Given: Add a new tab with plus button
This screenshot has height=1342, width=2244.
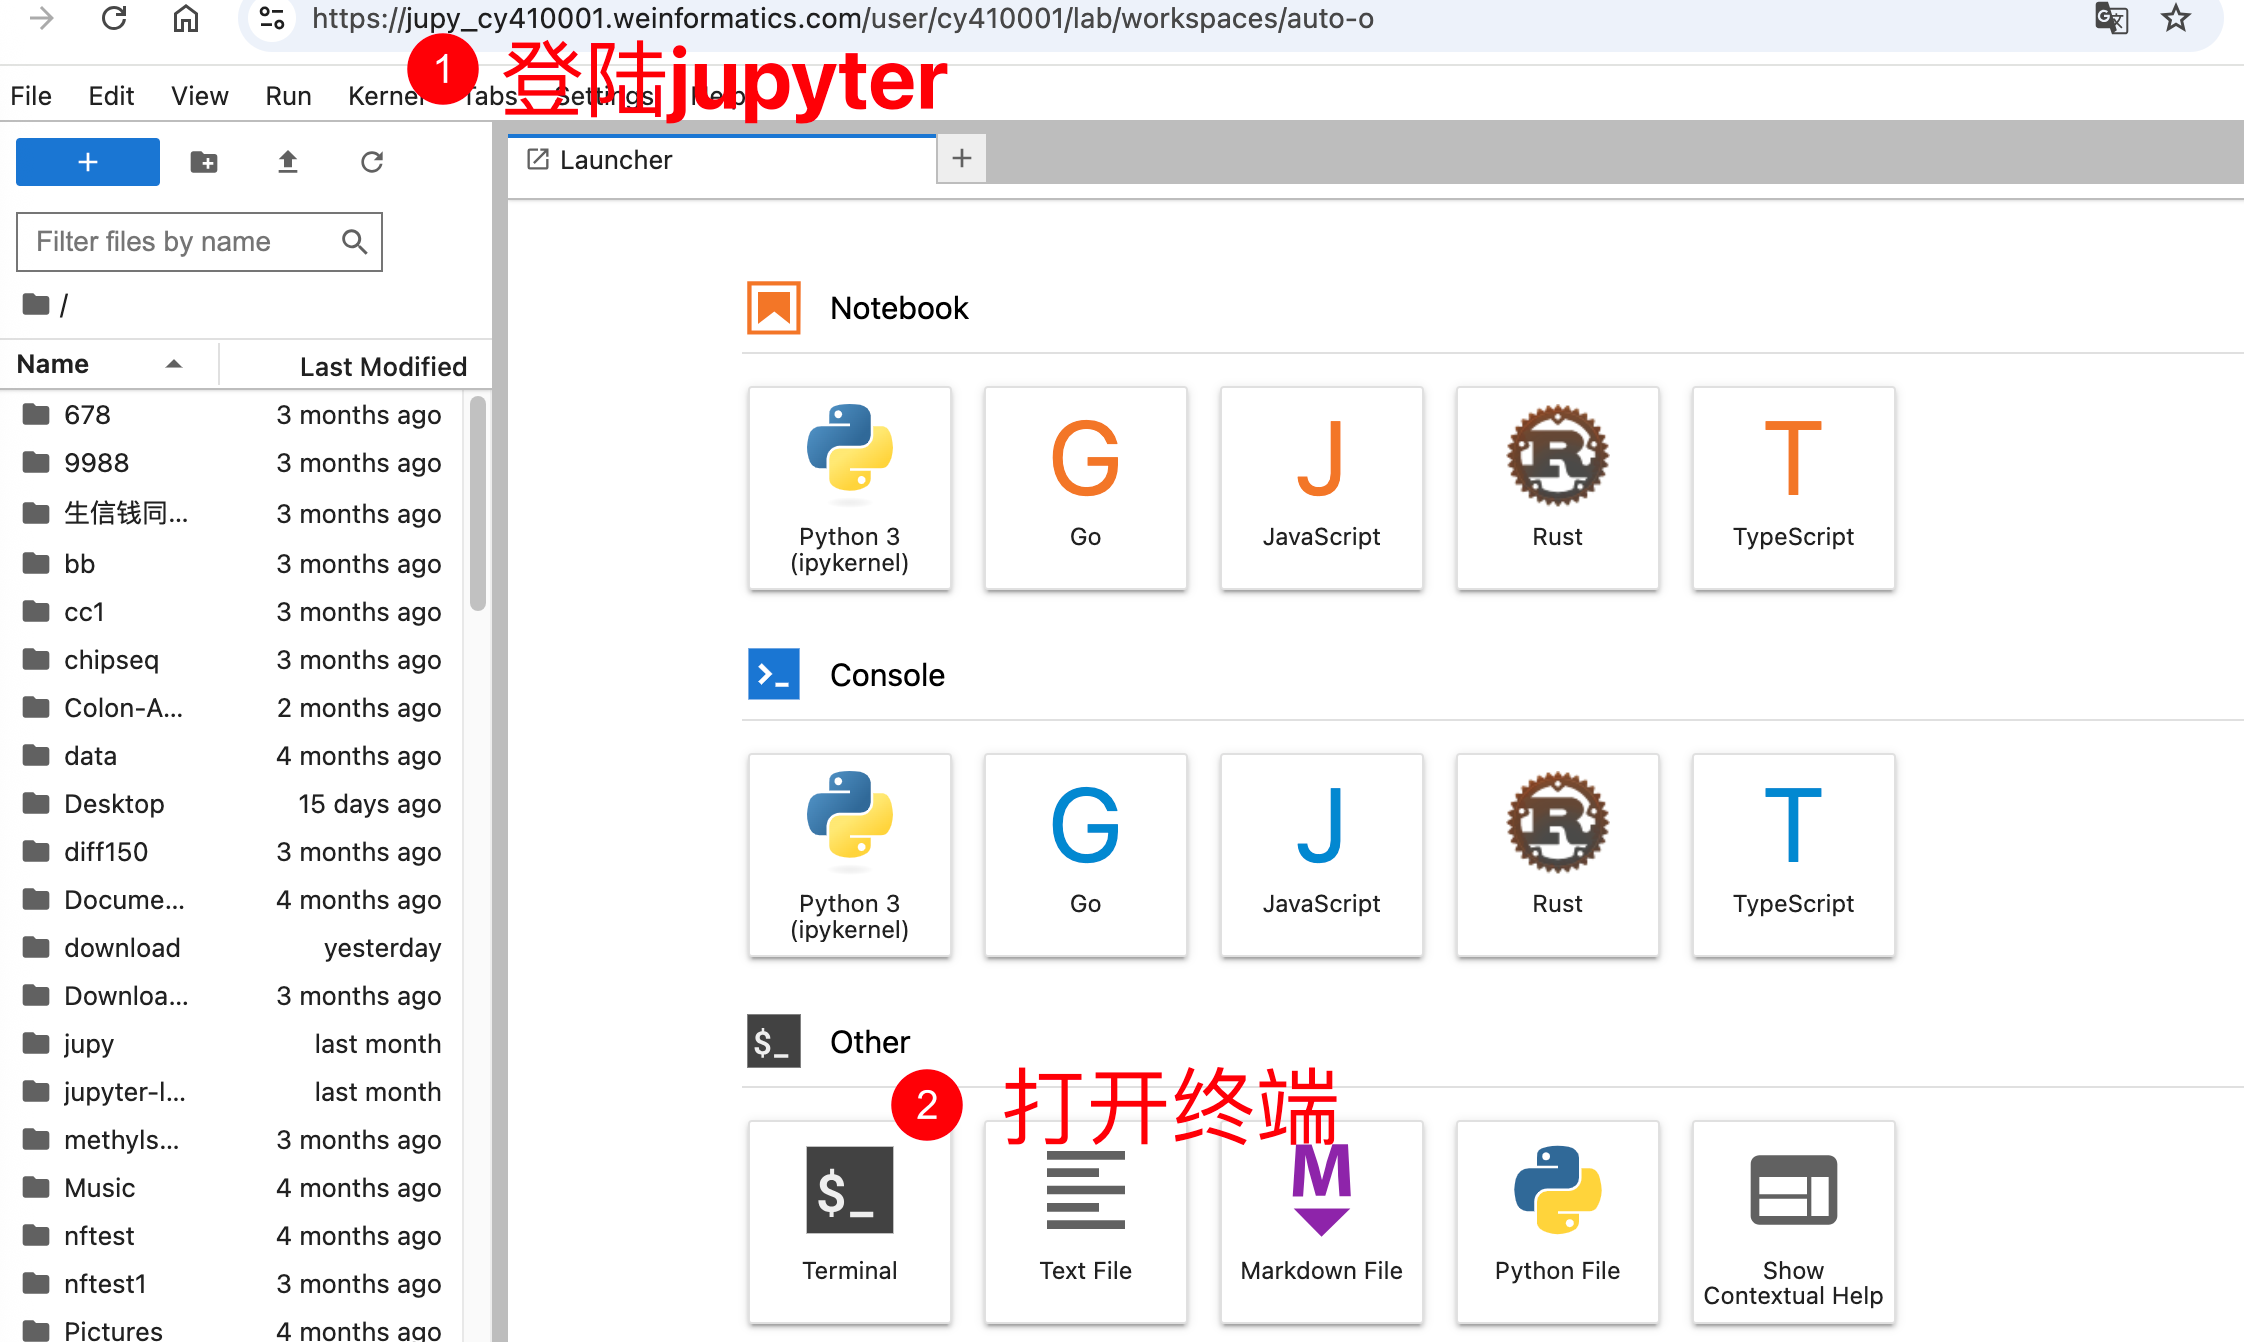Looking at the screenshot, I should (962, 159).
